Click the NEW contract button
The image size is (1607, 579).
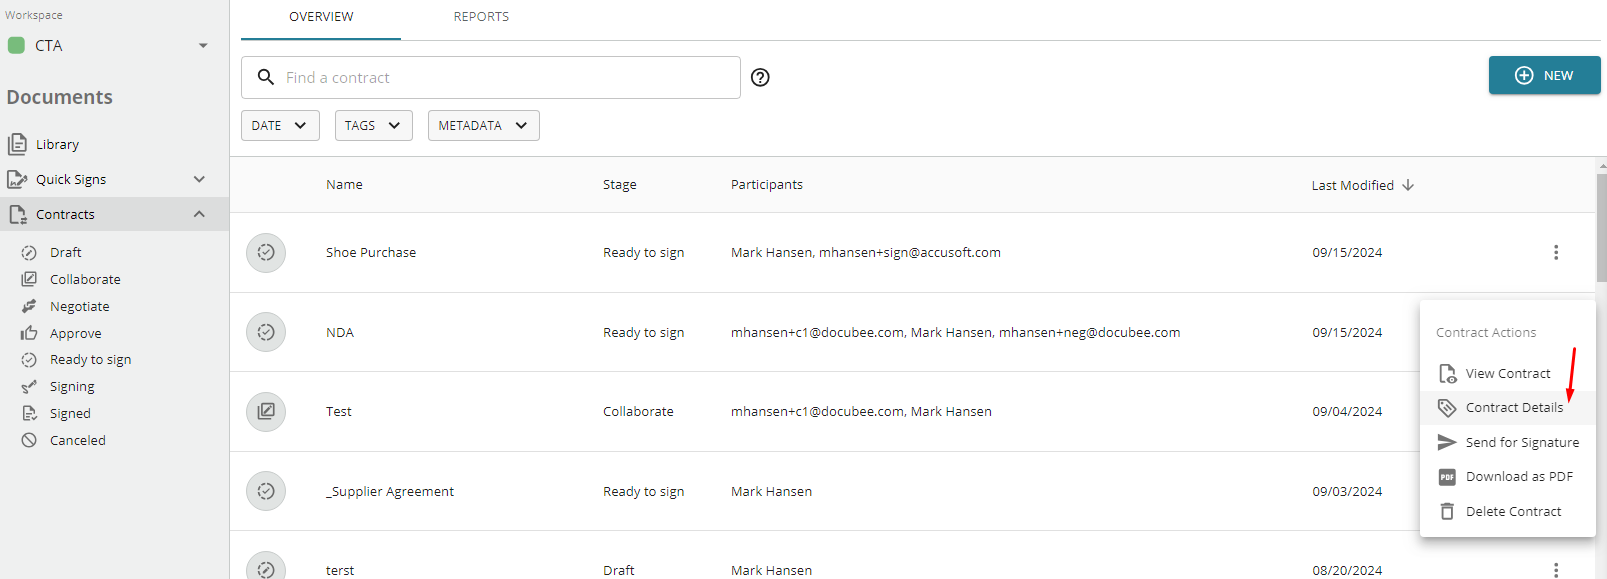[x=1544, y=75]
